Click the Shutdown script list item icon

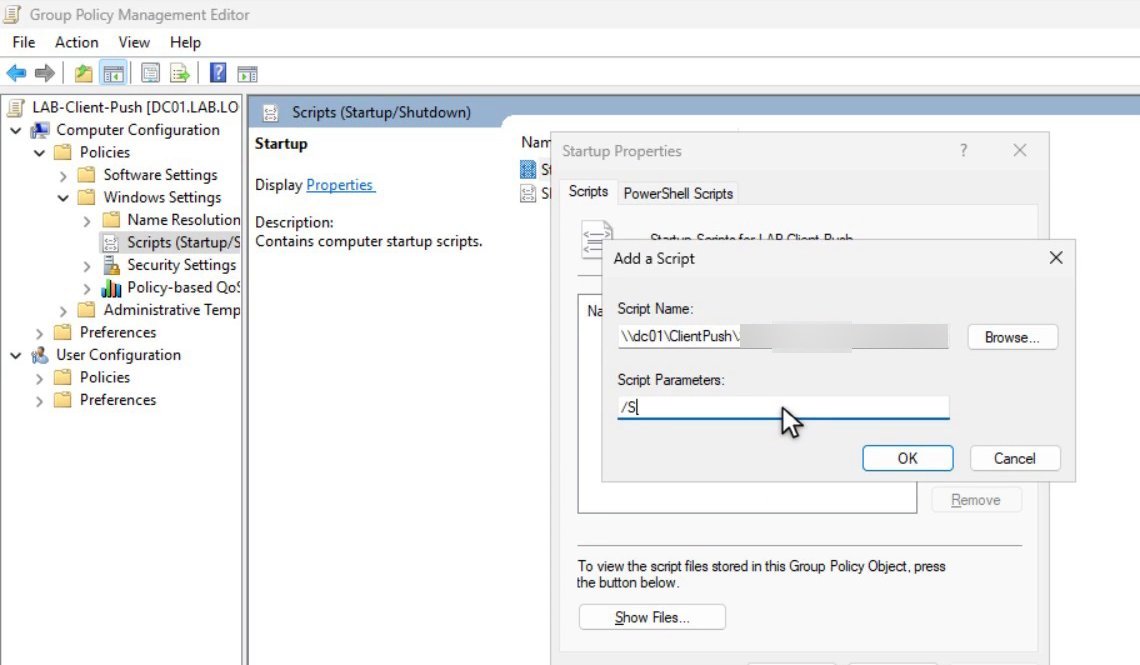click(528, 193)
